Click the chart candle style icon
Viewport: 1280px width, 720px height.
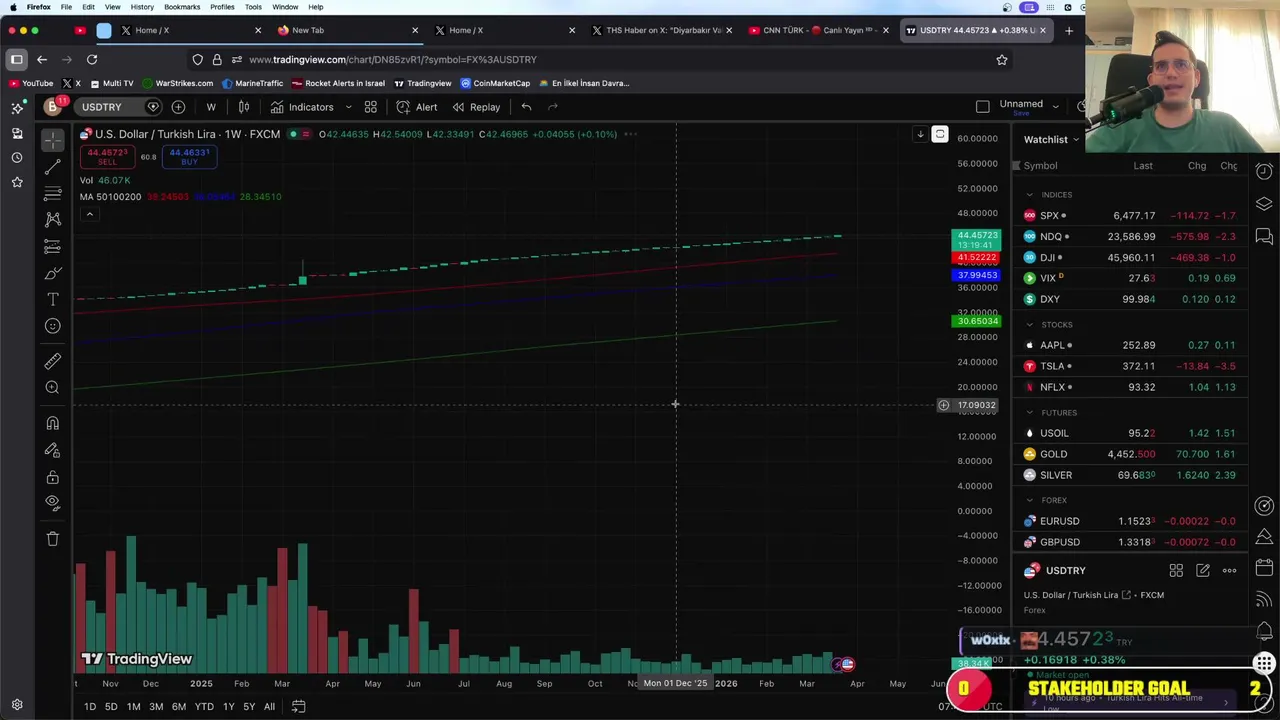point(244,107)
